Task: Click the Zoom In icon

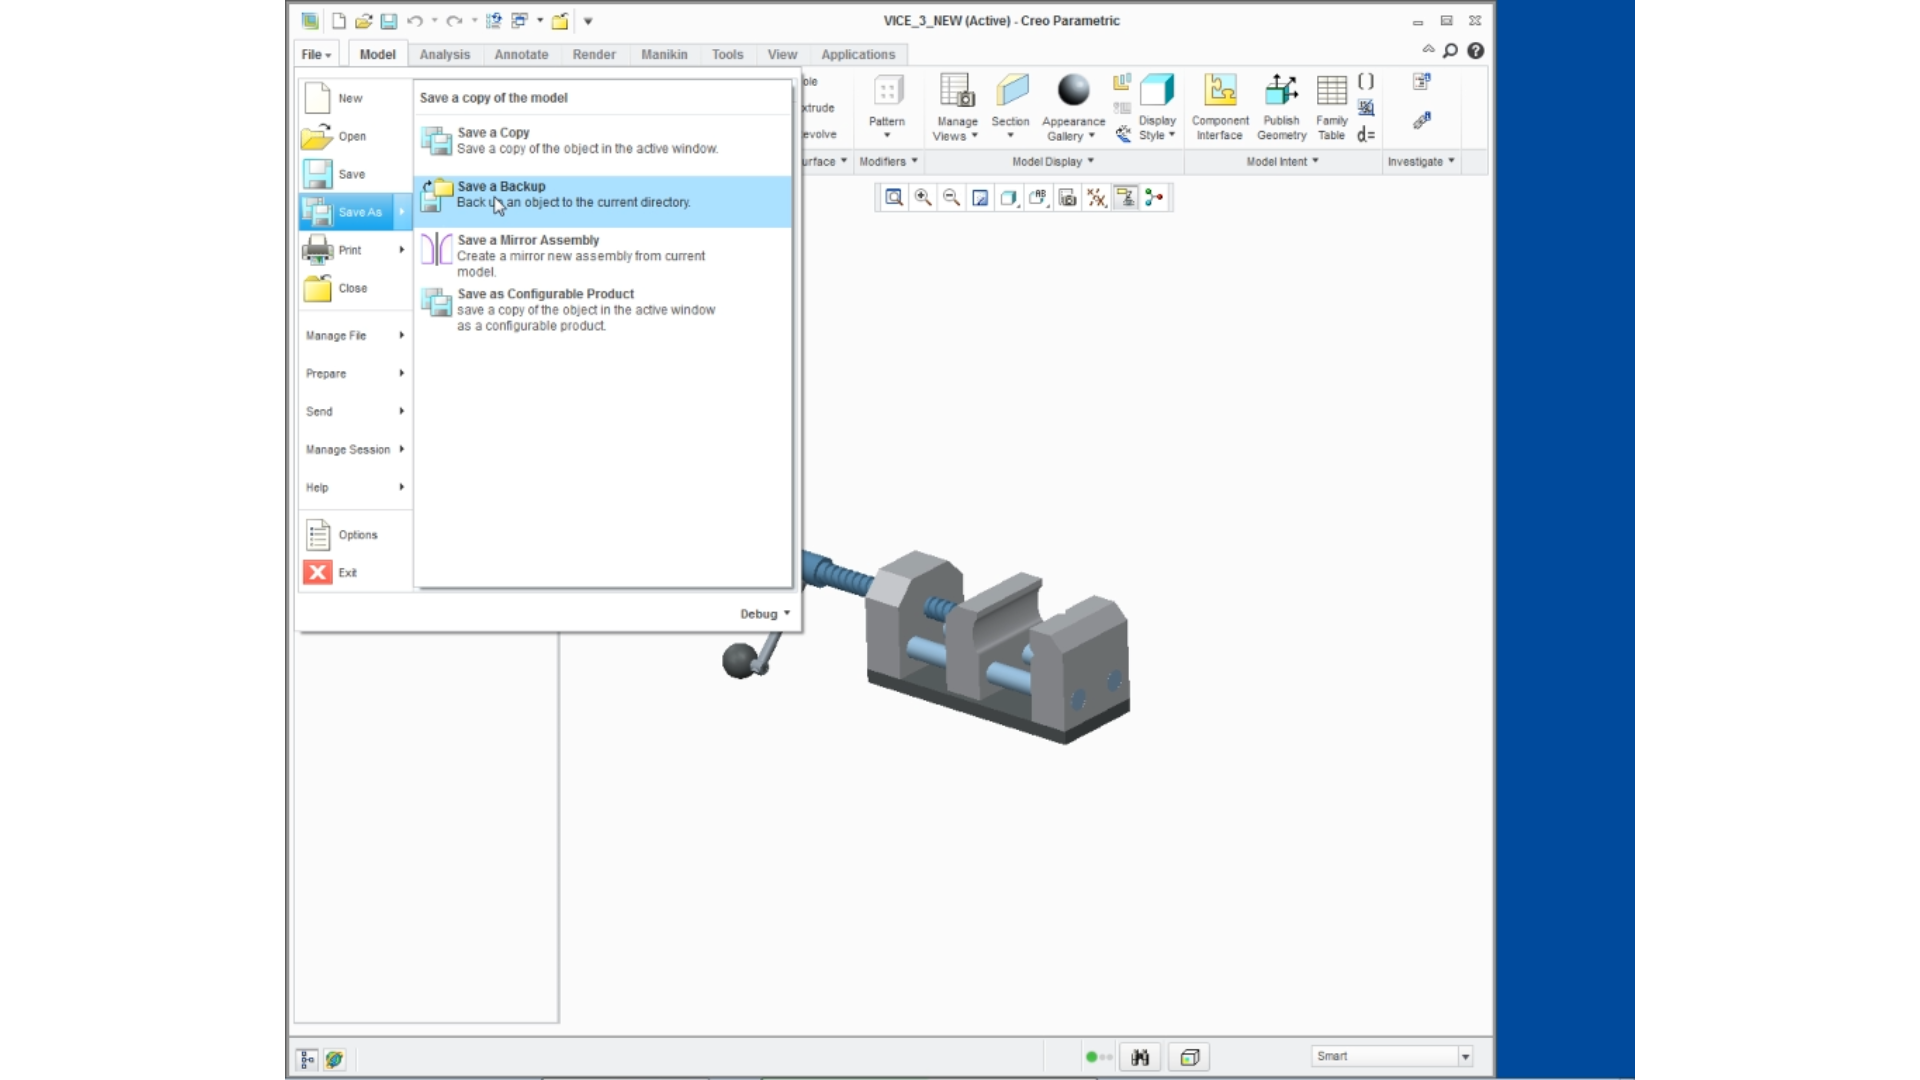Action: [x=923, y=198]
